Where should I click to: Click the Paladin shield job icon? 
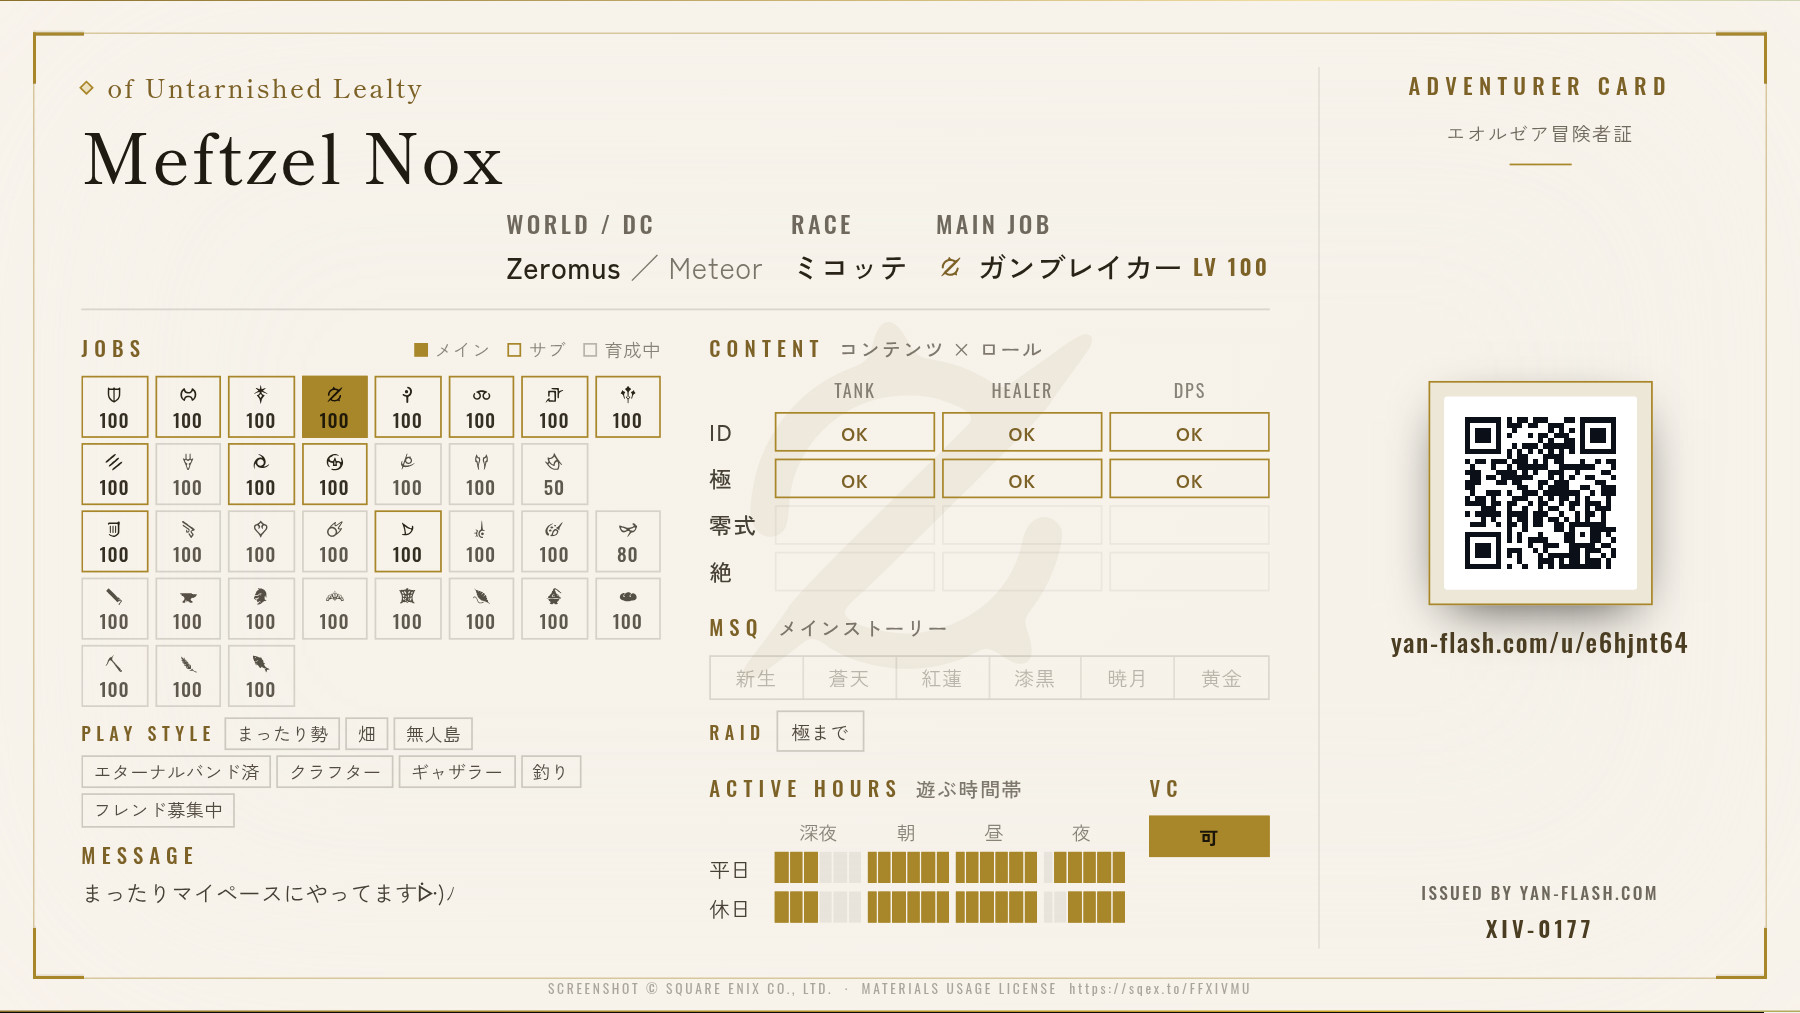tap(114, 395)
